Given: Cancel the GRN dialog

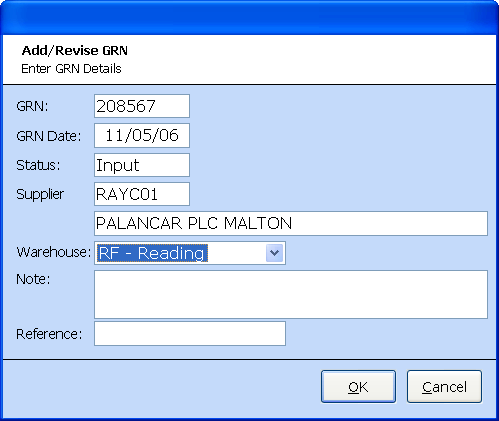Looking at the screenshot, I should (444, 387).
